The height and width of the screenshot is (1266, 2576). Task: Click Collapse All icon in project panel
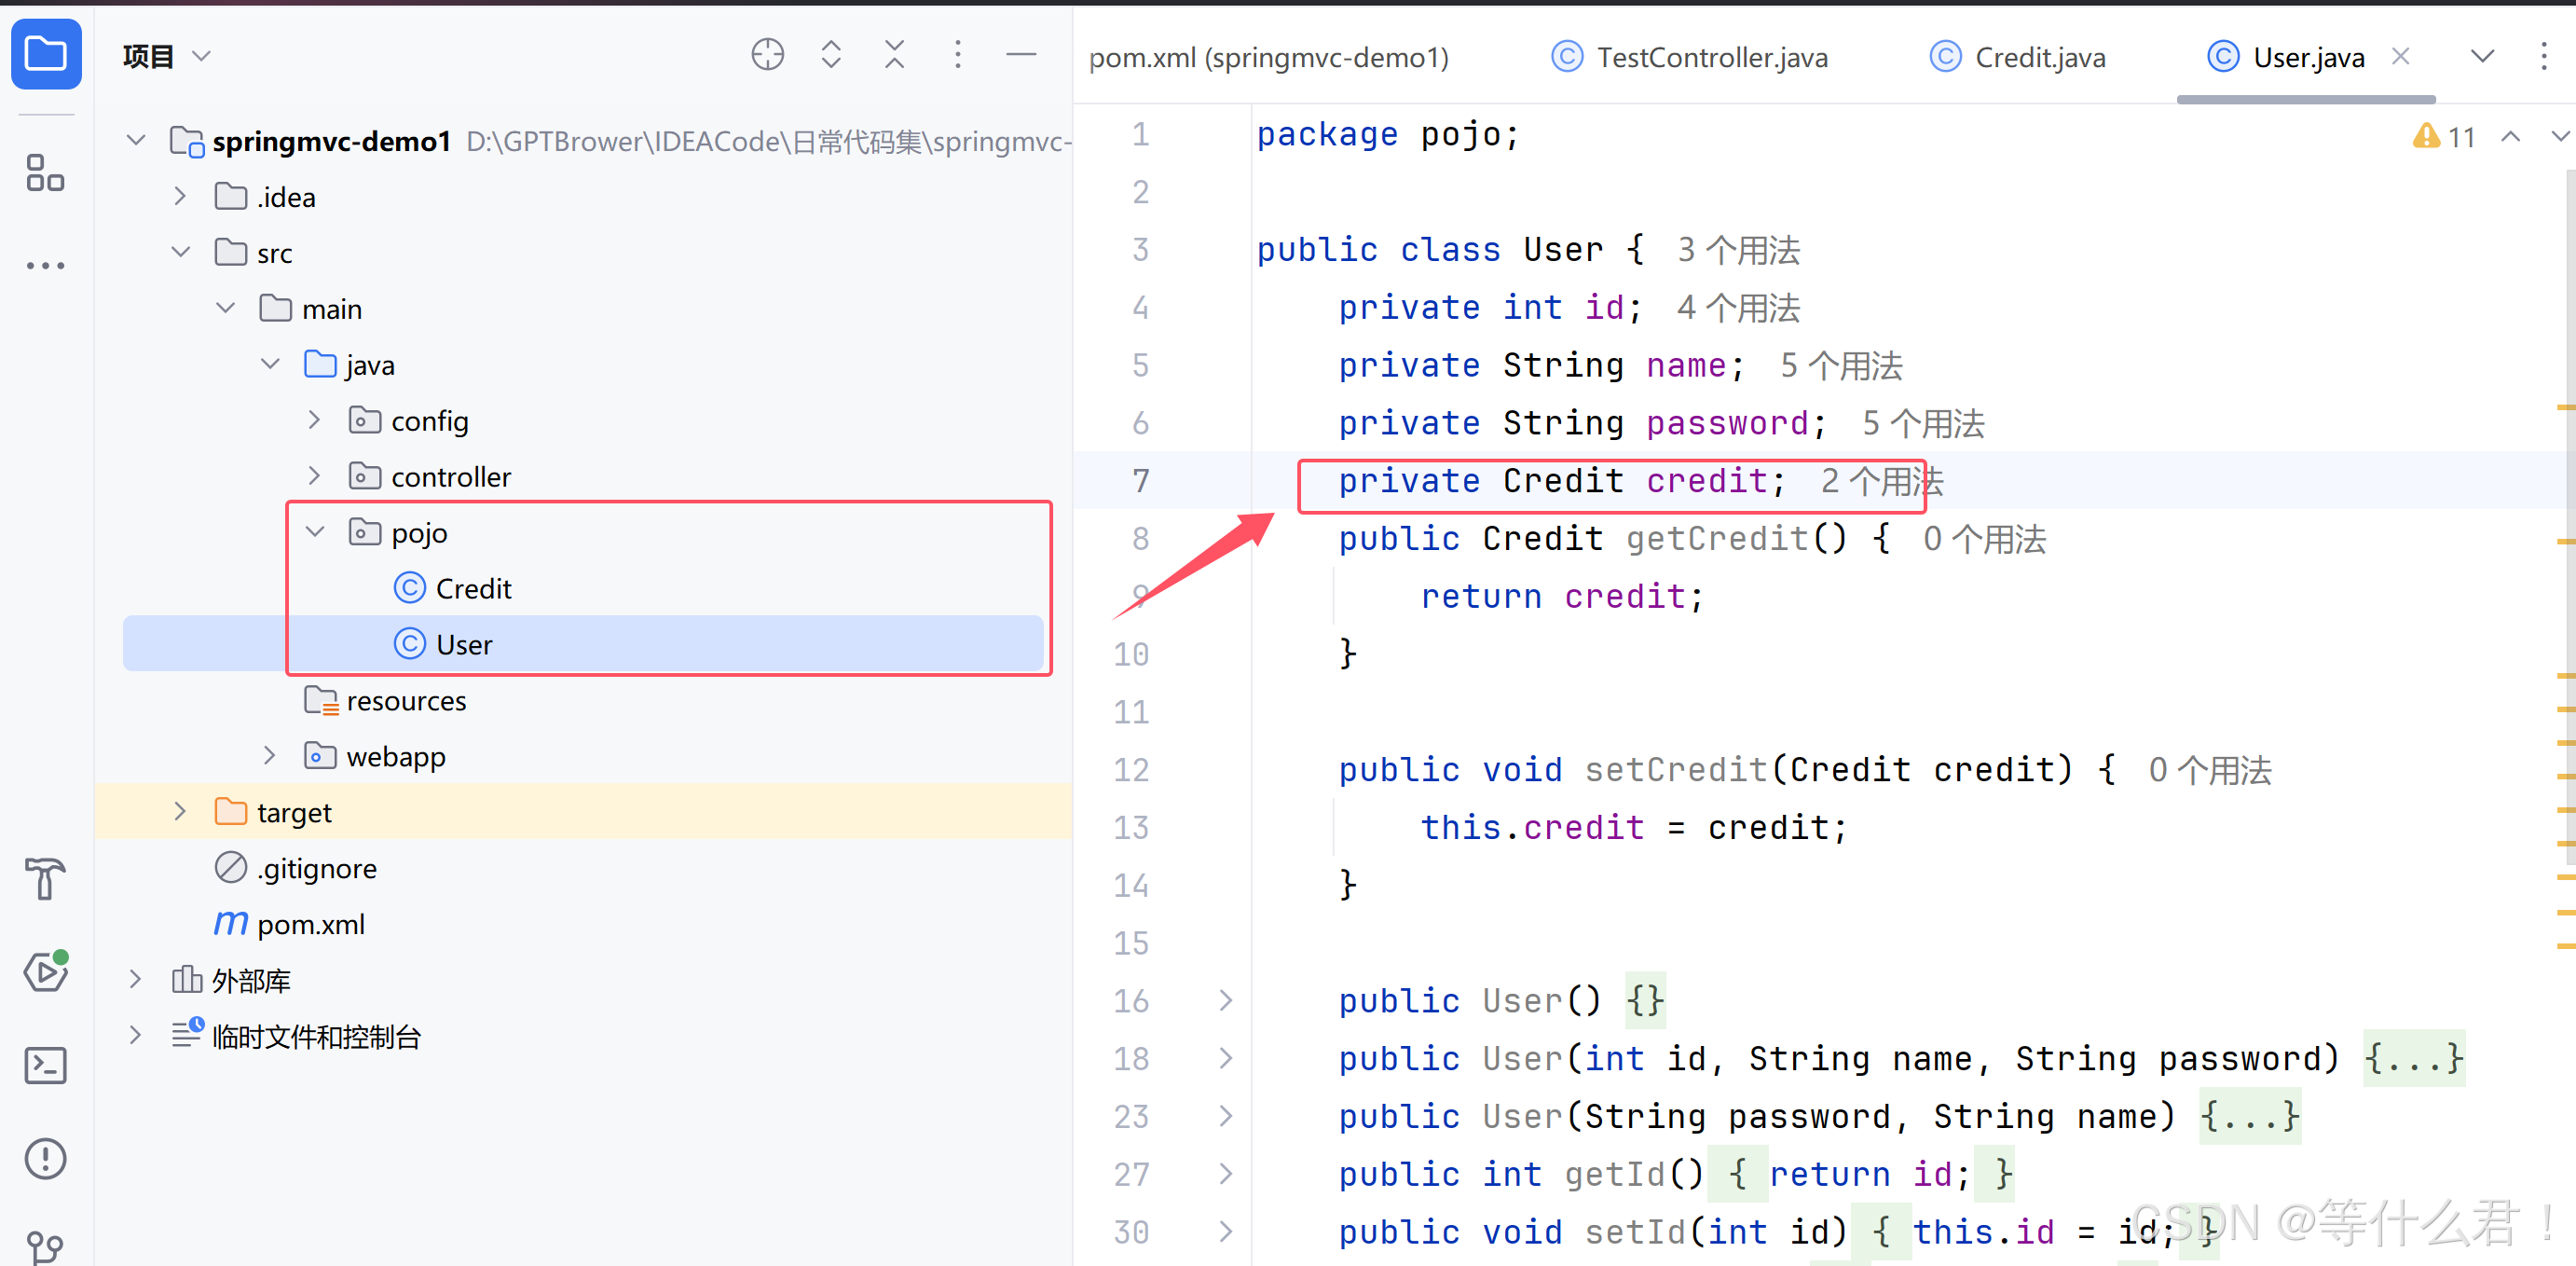[894, 55]
